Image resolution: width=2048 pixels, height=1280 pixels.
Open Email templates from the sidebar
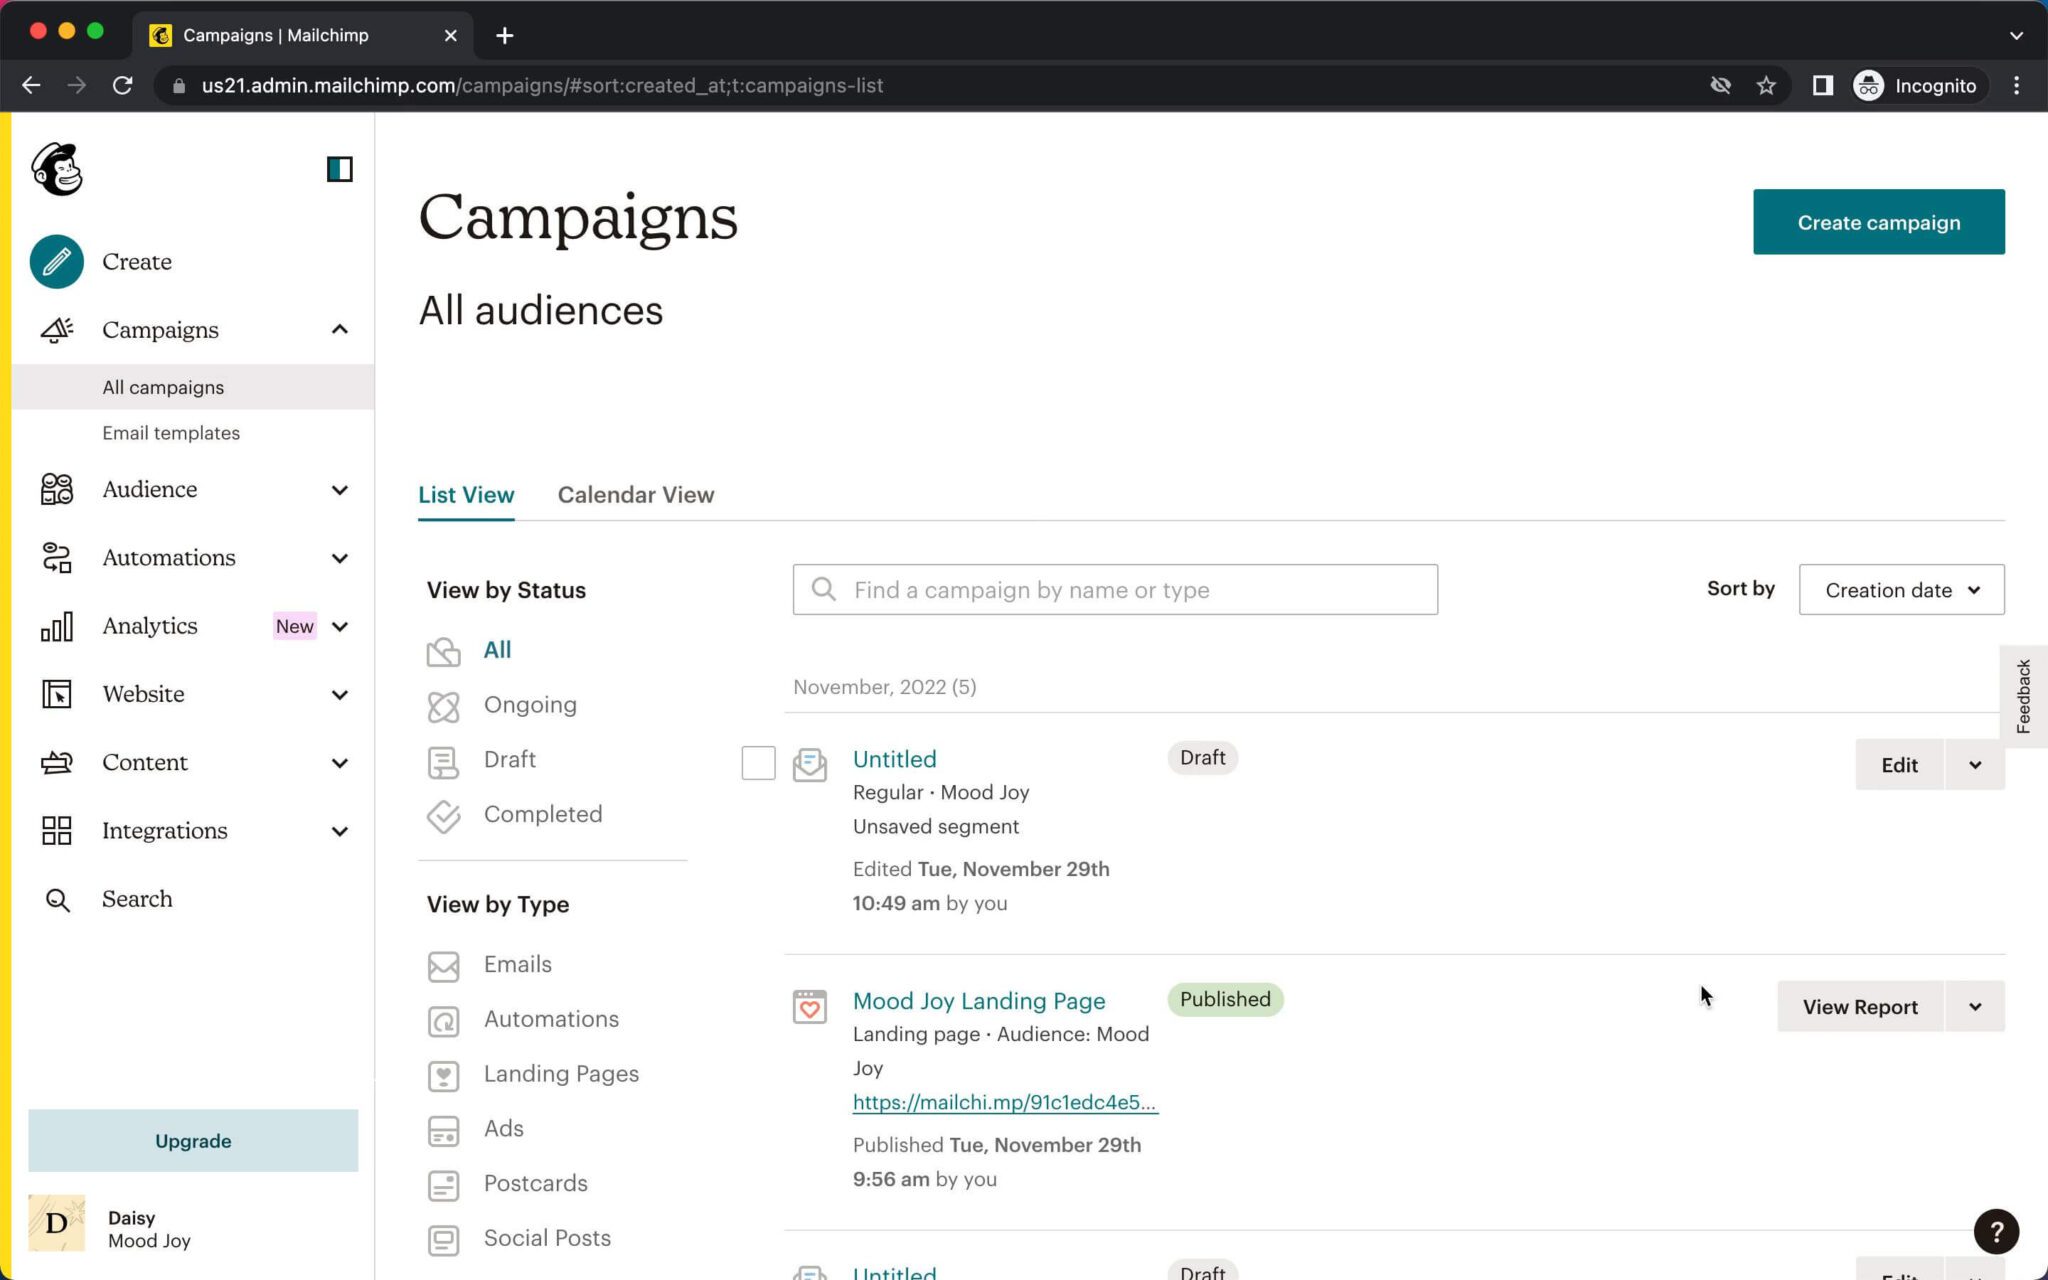point(170,432)
